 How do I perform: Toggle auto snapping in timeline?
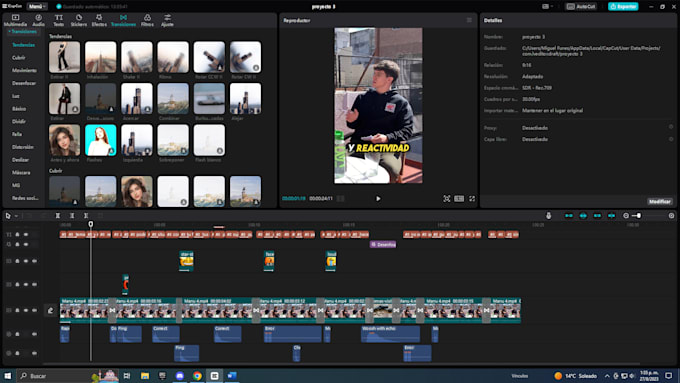click(x=583, y=216)
